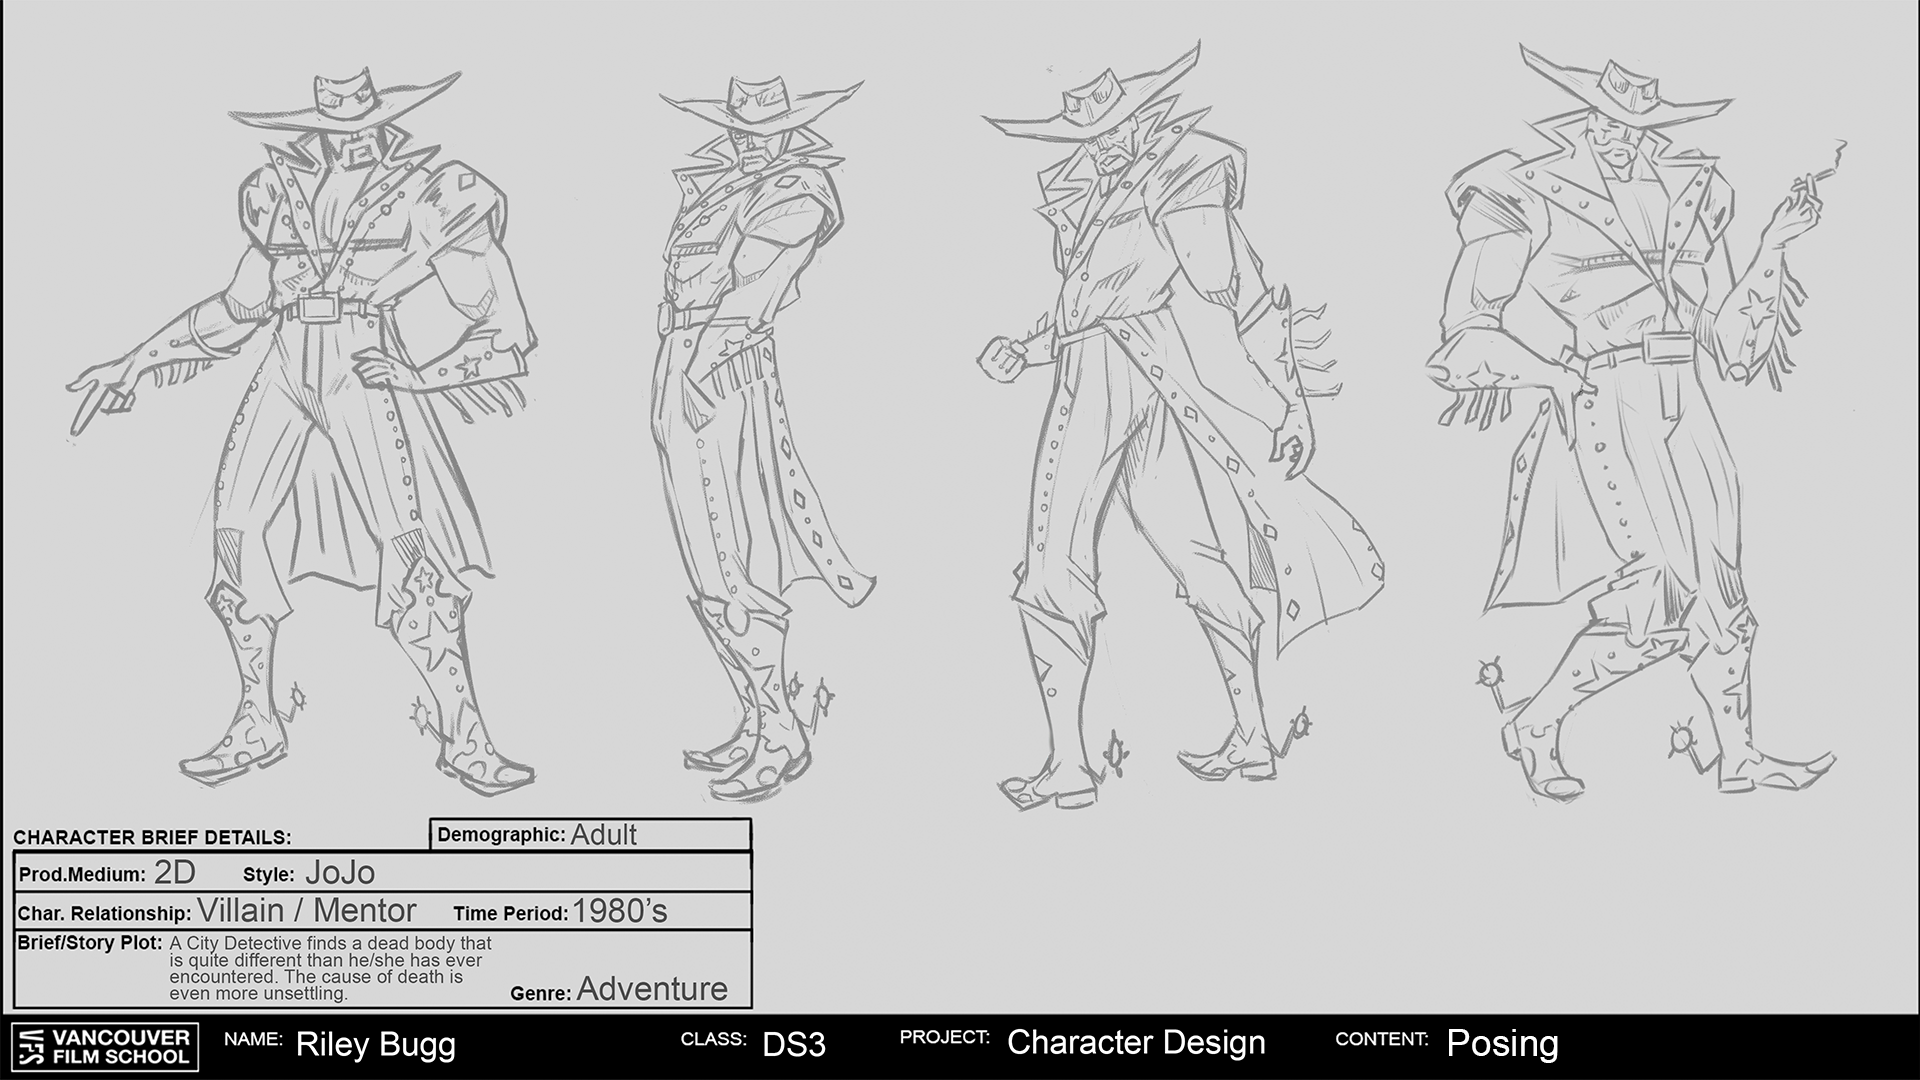Click the 'Adult' demographic value
This screenshot has height=1080, width=1920.
click(x=603, y=835)
